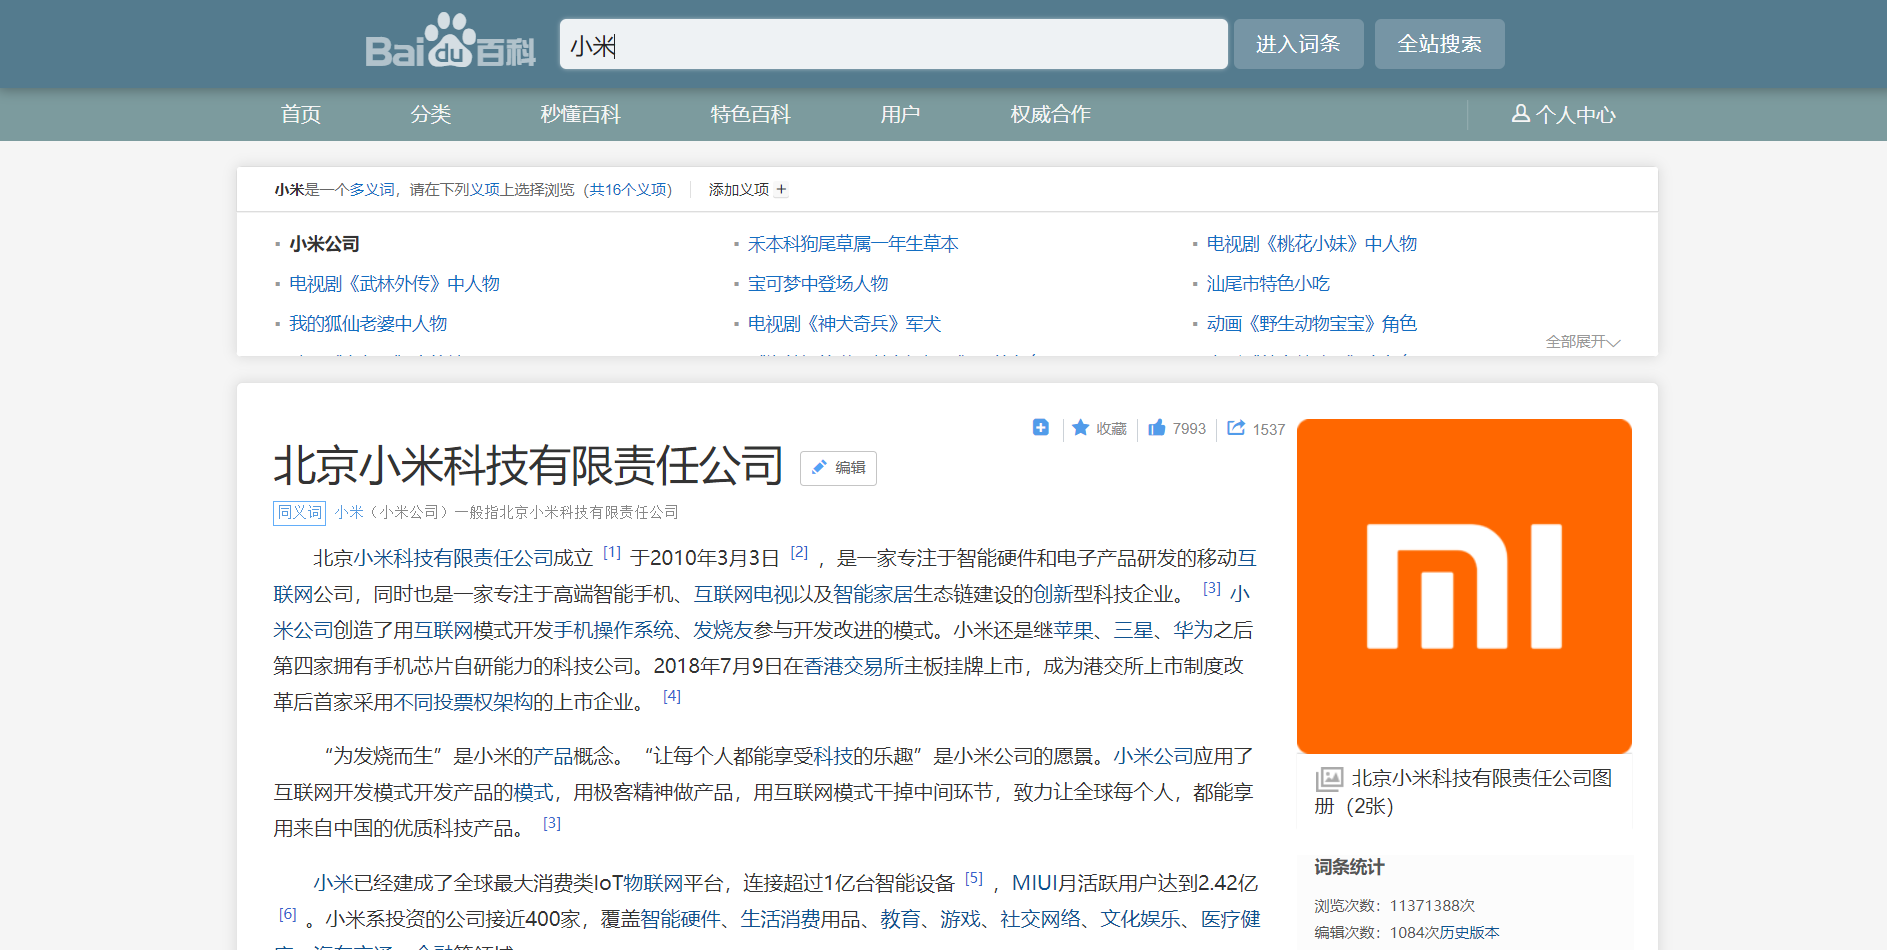Click the MIUI link

click(x=1035, y=883)
